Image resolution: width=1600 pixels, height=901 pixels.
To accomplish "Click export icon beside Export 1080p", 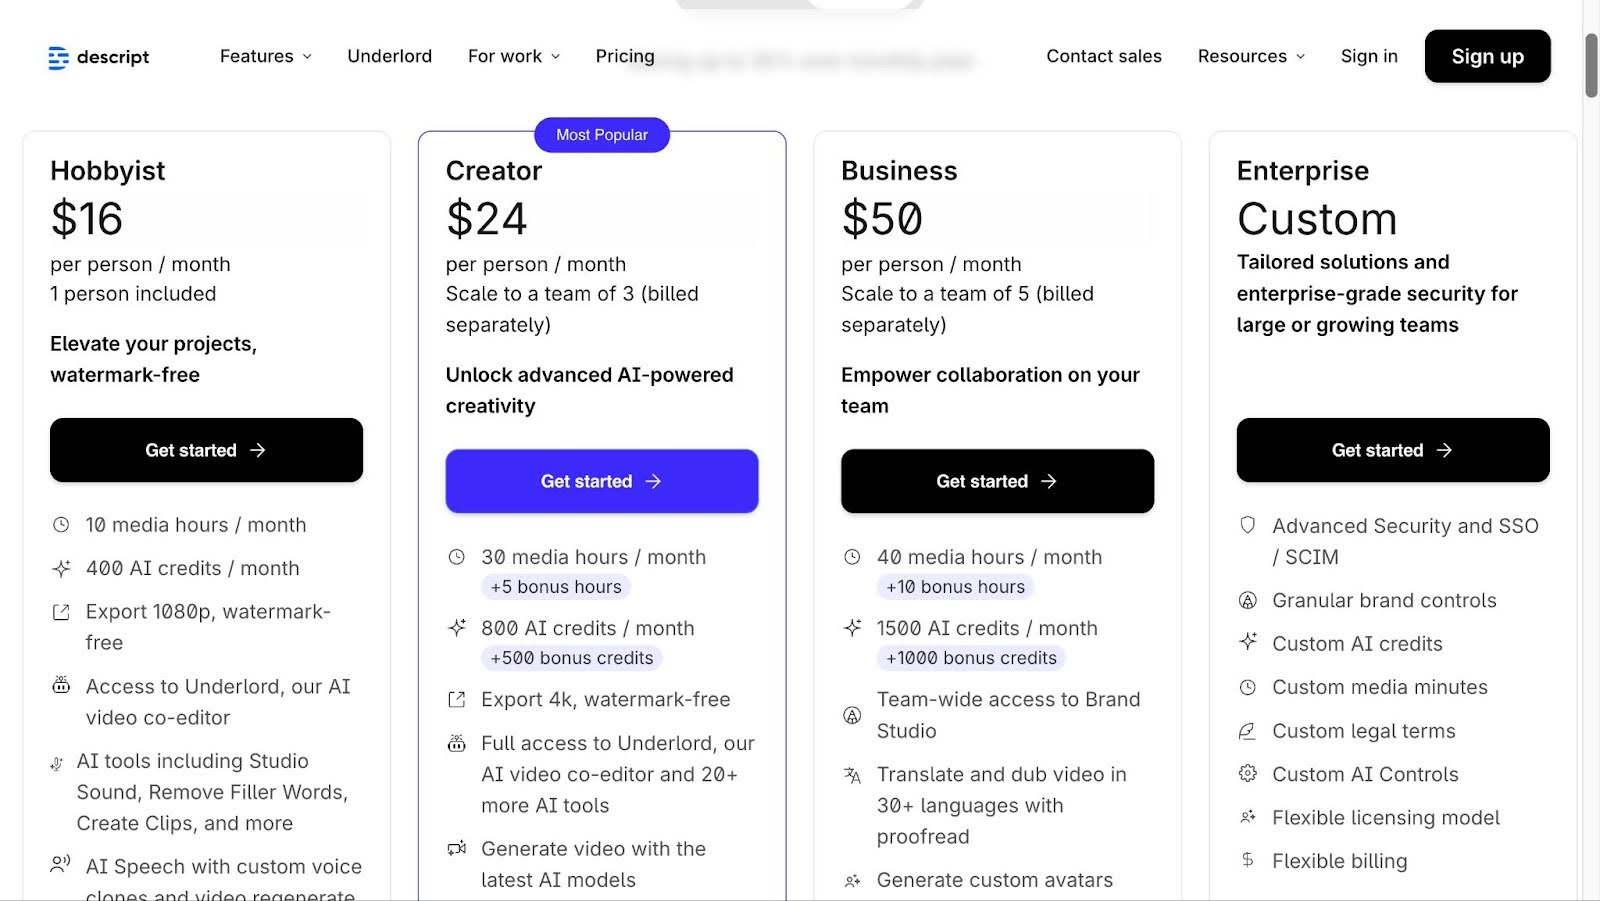I will pos(61,612).
